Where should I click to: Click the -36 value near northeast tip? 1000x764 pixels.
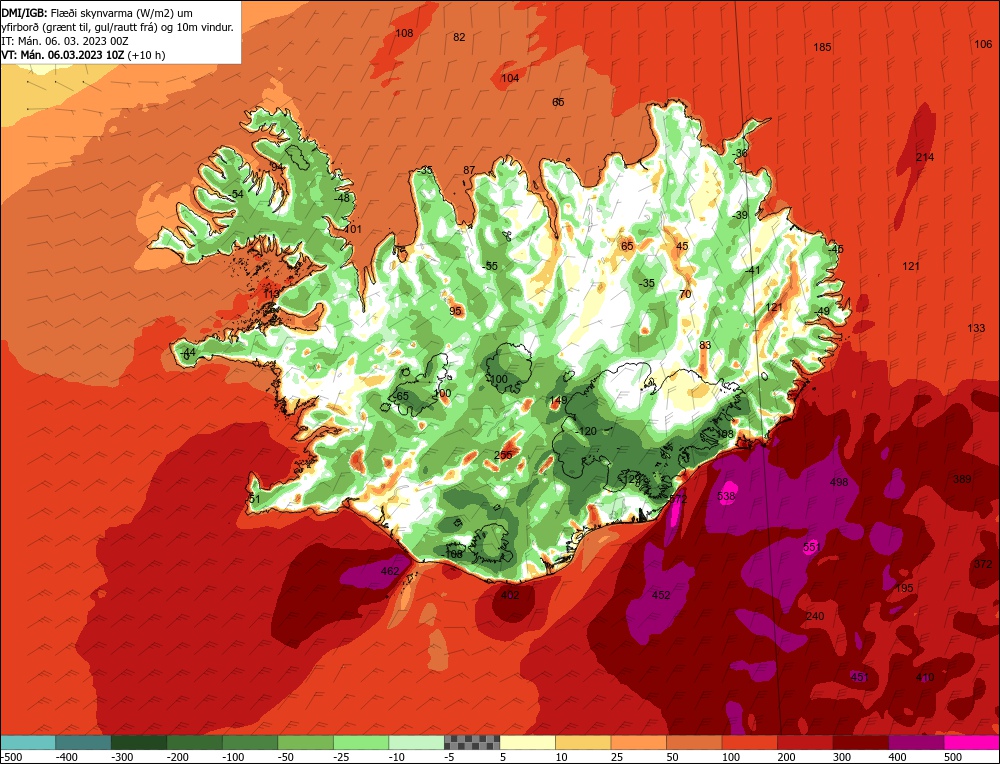740,154
